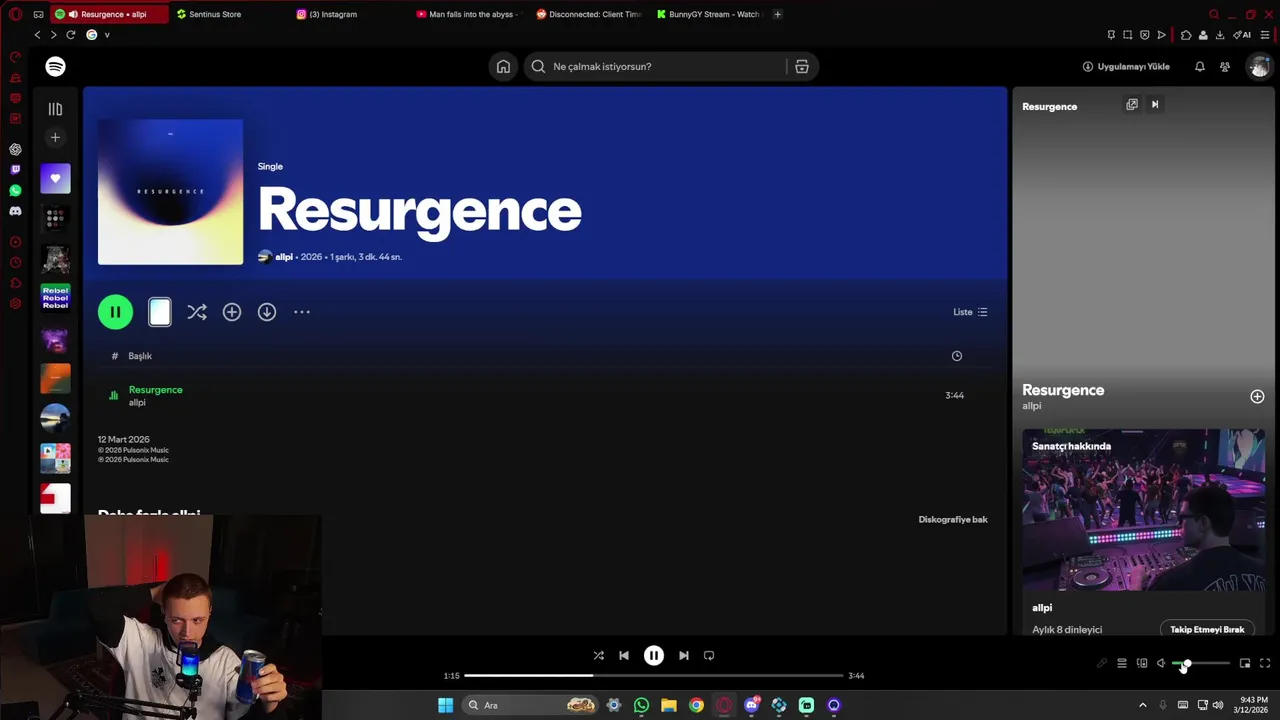Open the browser extensions puzzle icon
The width and height of the screenshot is (1280, 720).
pyautogui.click(x=1186, y=35)
